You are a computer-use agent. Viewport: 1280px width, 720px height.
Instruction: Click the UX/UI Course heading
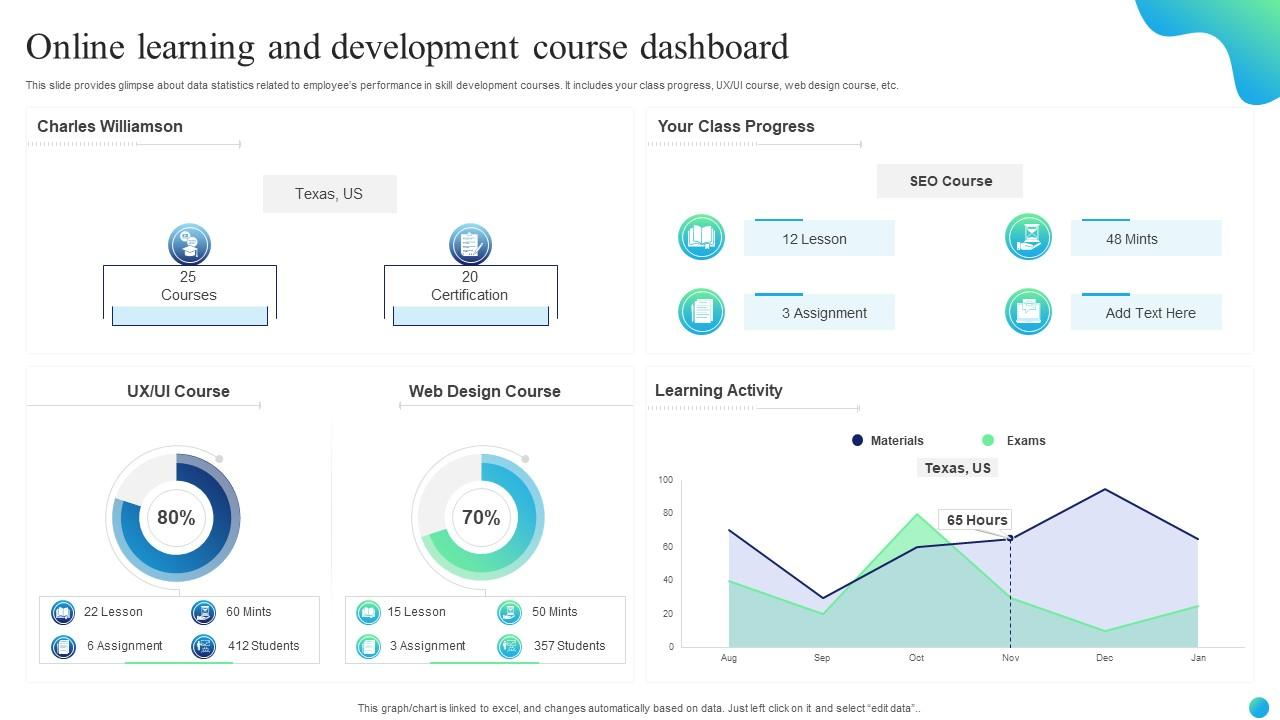[178, 391]
